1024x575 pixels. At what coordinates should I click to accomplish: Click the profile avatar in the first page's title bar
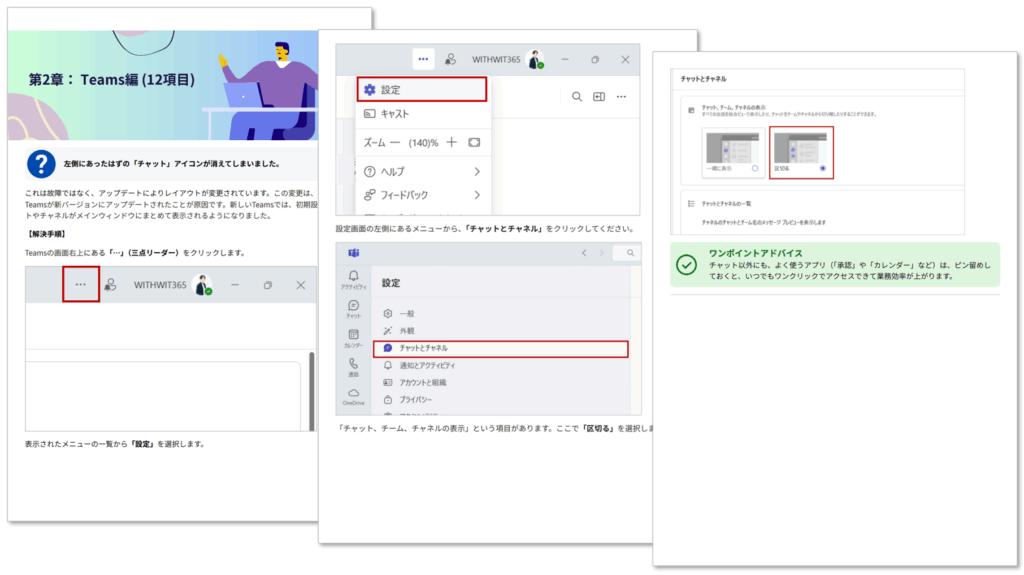pyautogui.click(x=203, y=285)
